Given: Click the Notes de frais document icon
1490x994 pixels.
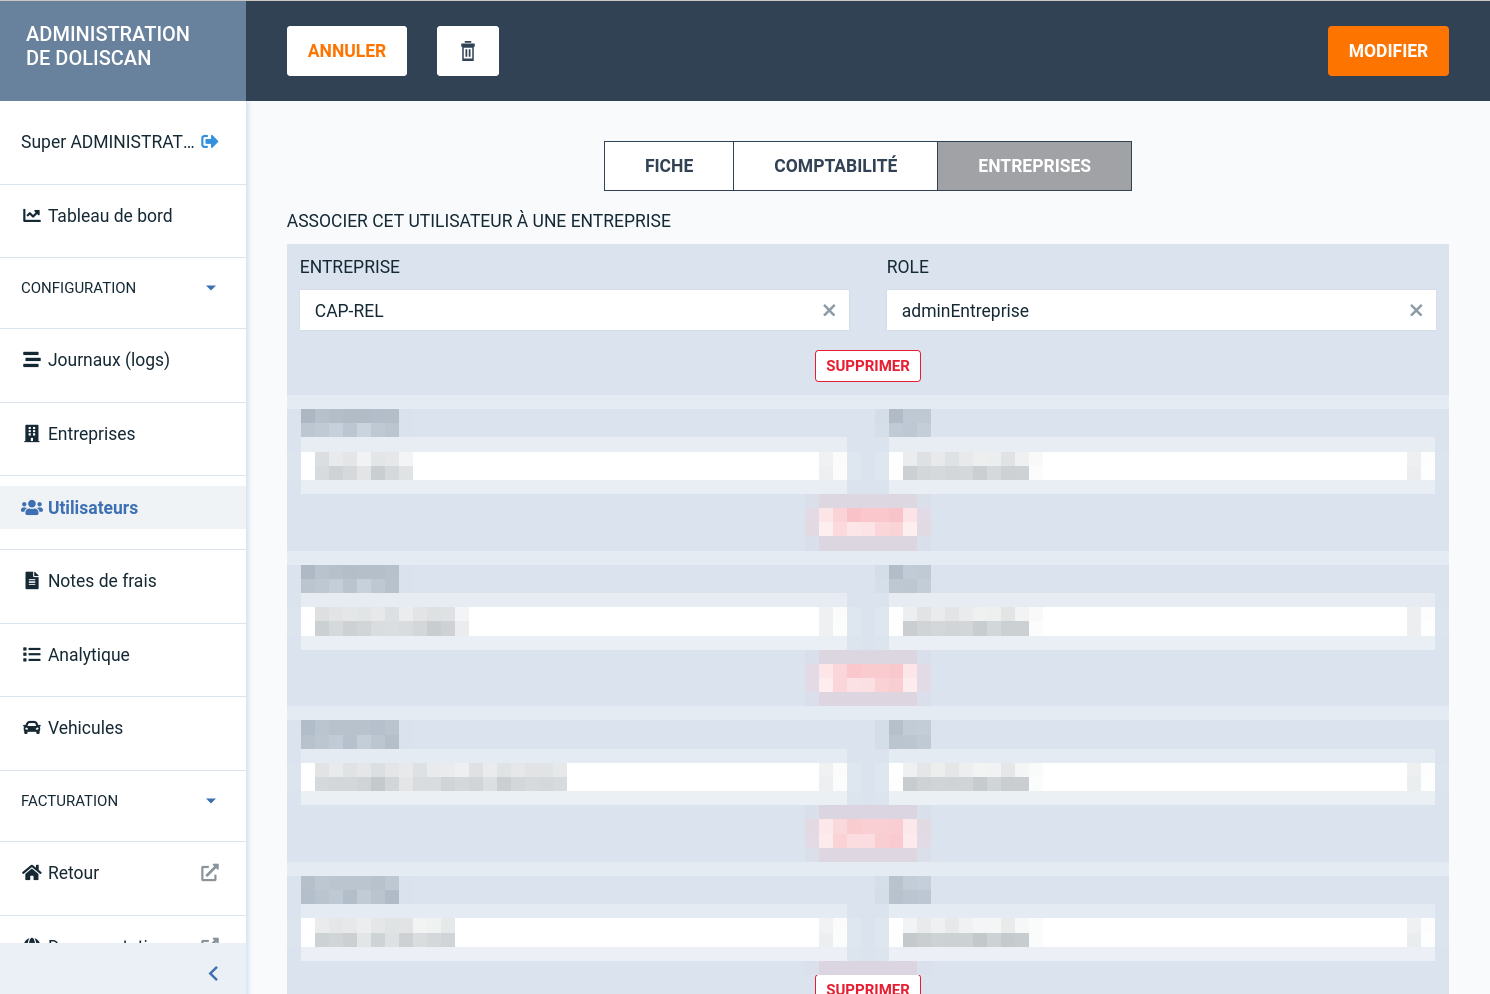Looking at the screenshot, I should coord(32,581).
